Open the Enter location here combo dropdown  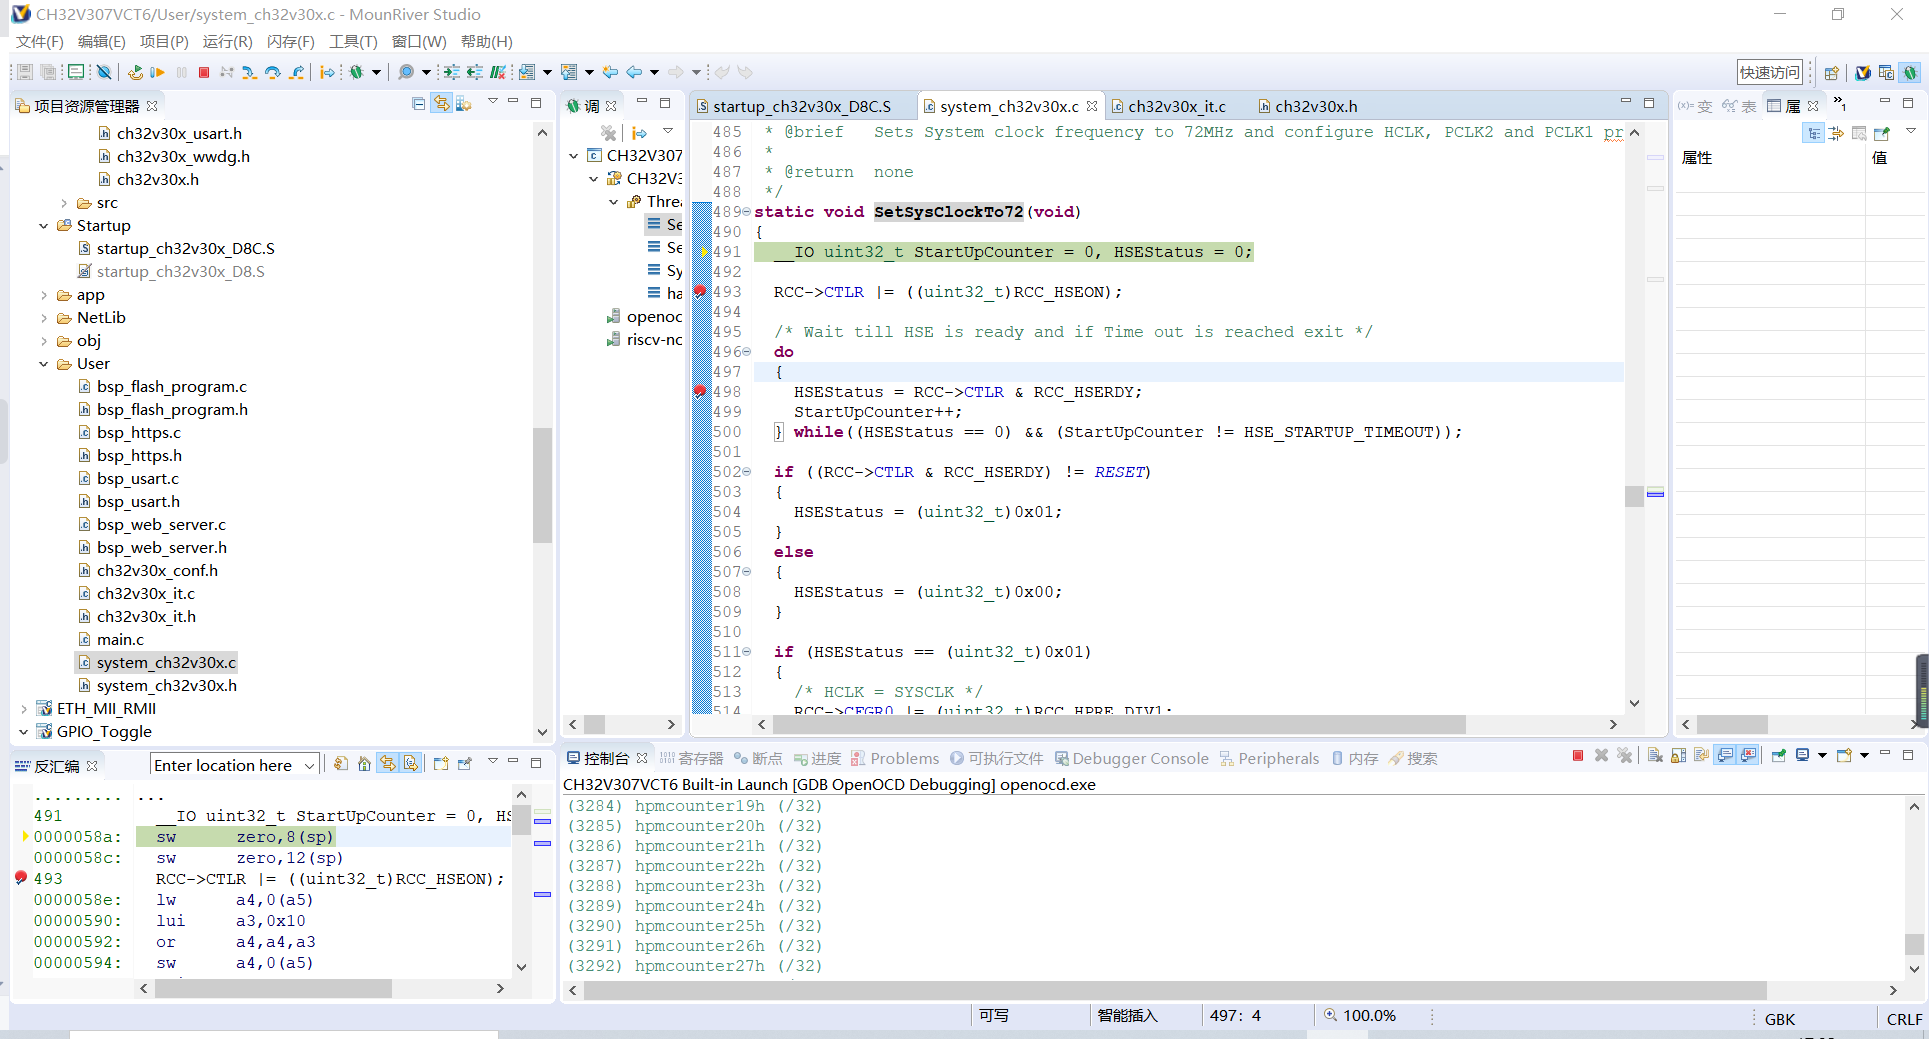[309, 765]
